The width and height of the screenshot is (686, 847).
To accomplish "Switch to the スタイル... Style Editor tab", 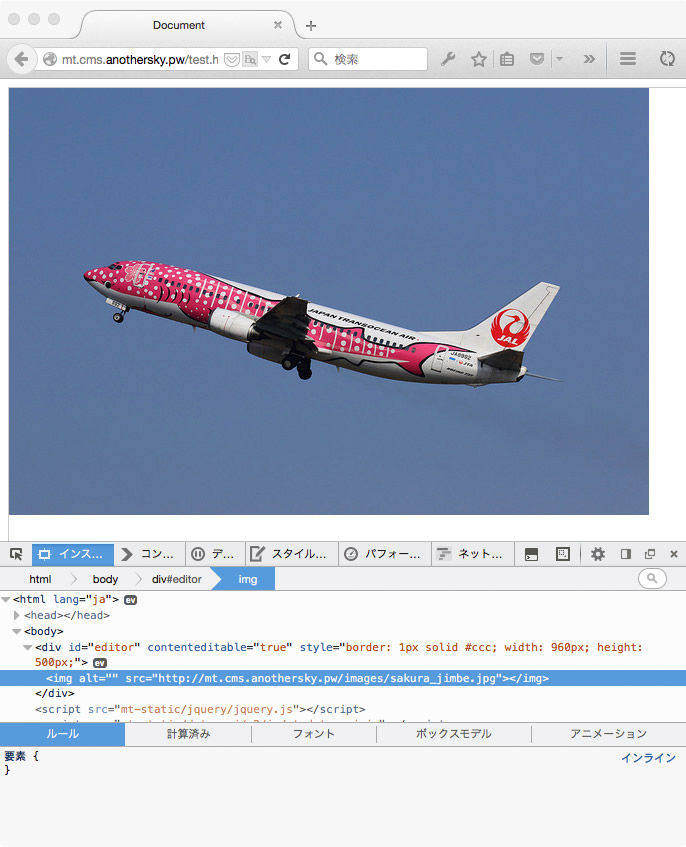I will (x=292, y=554).
